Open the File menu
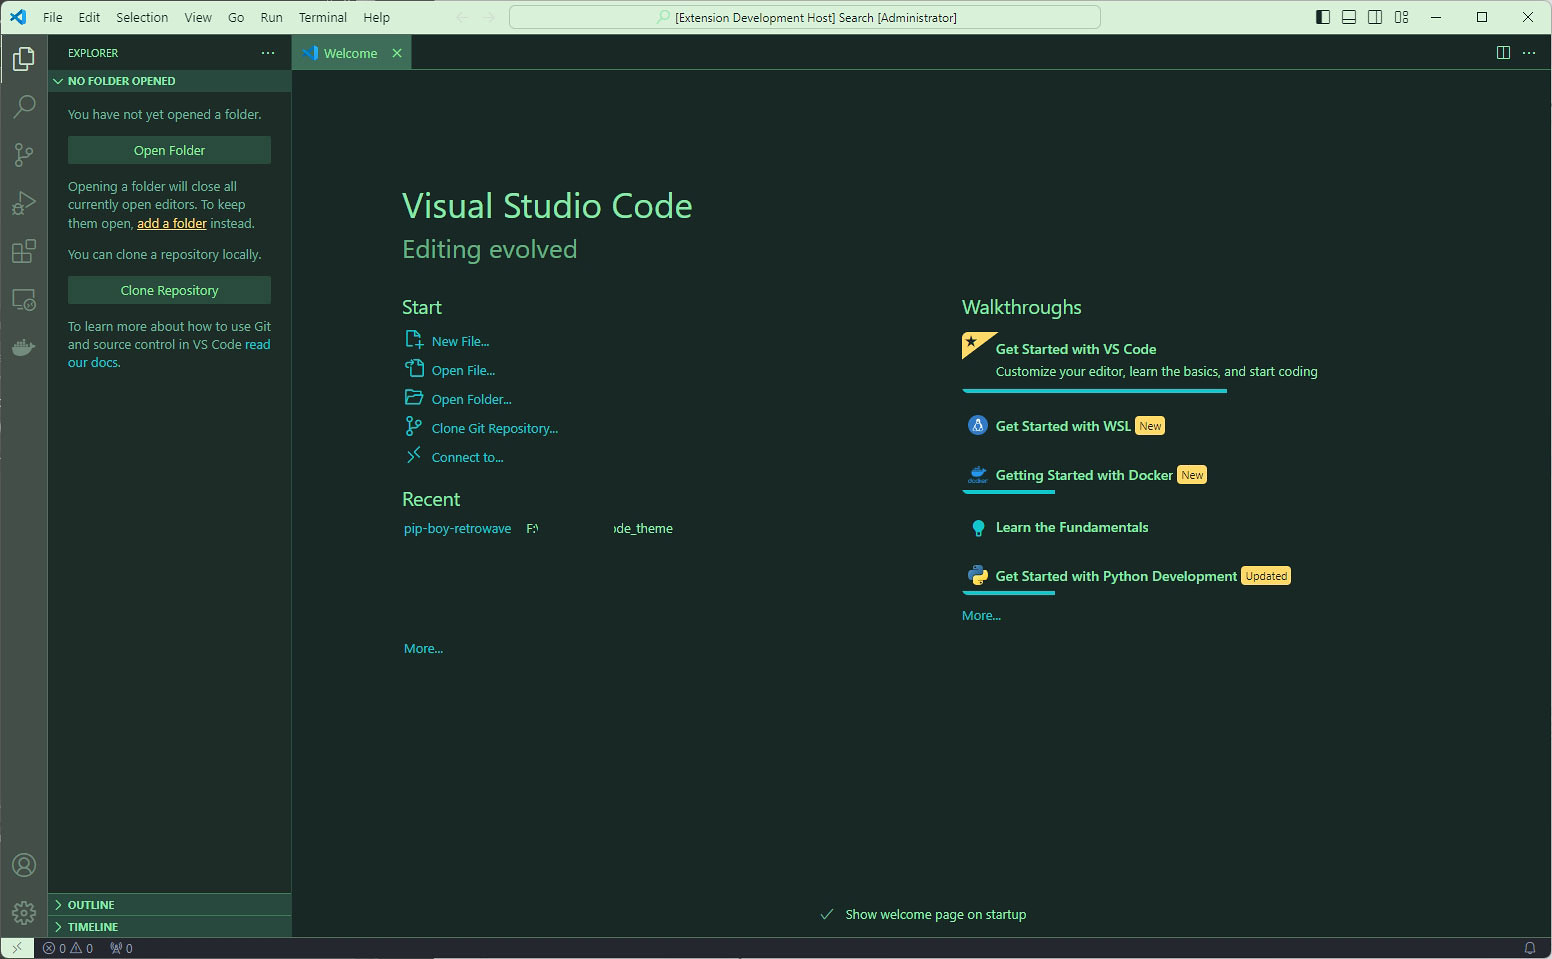Viewport: 1552px width, 959px height. click(53, 17)
